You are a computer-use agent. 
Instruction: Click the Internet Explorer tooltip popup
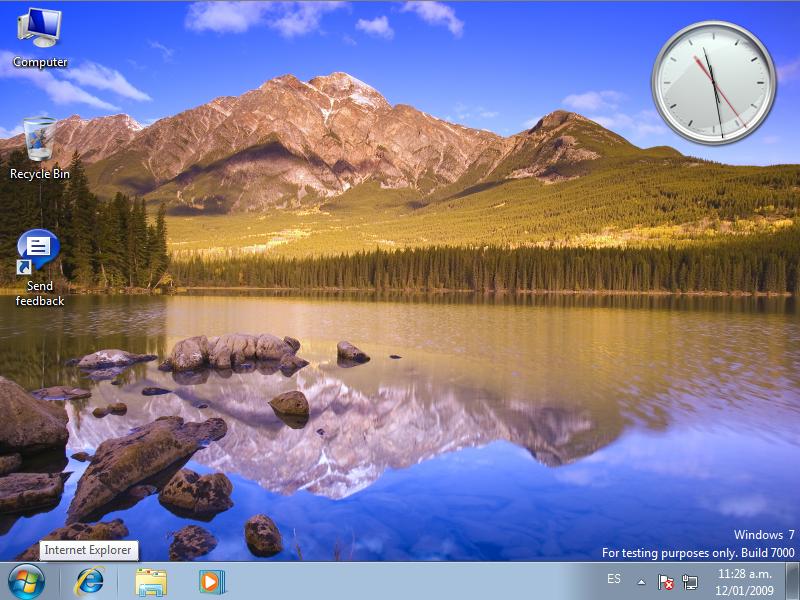88,550
